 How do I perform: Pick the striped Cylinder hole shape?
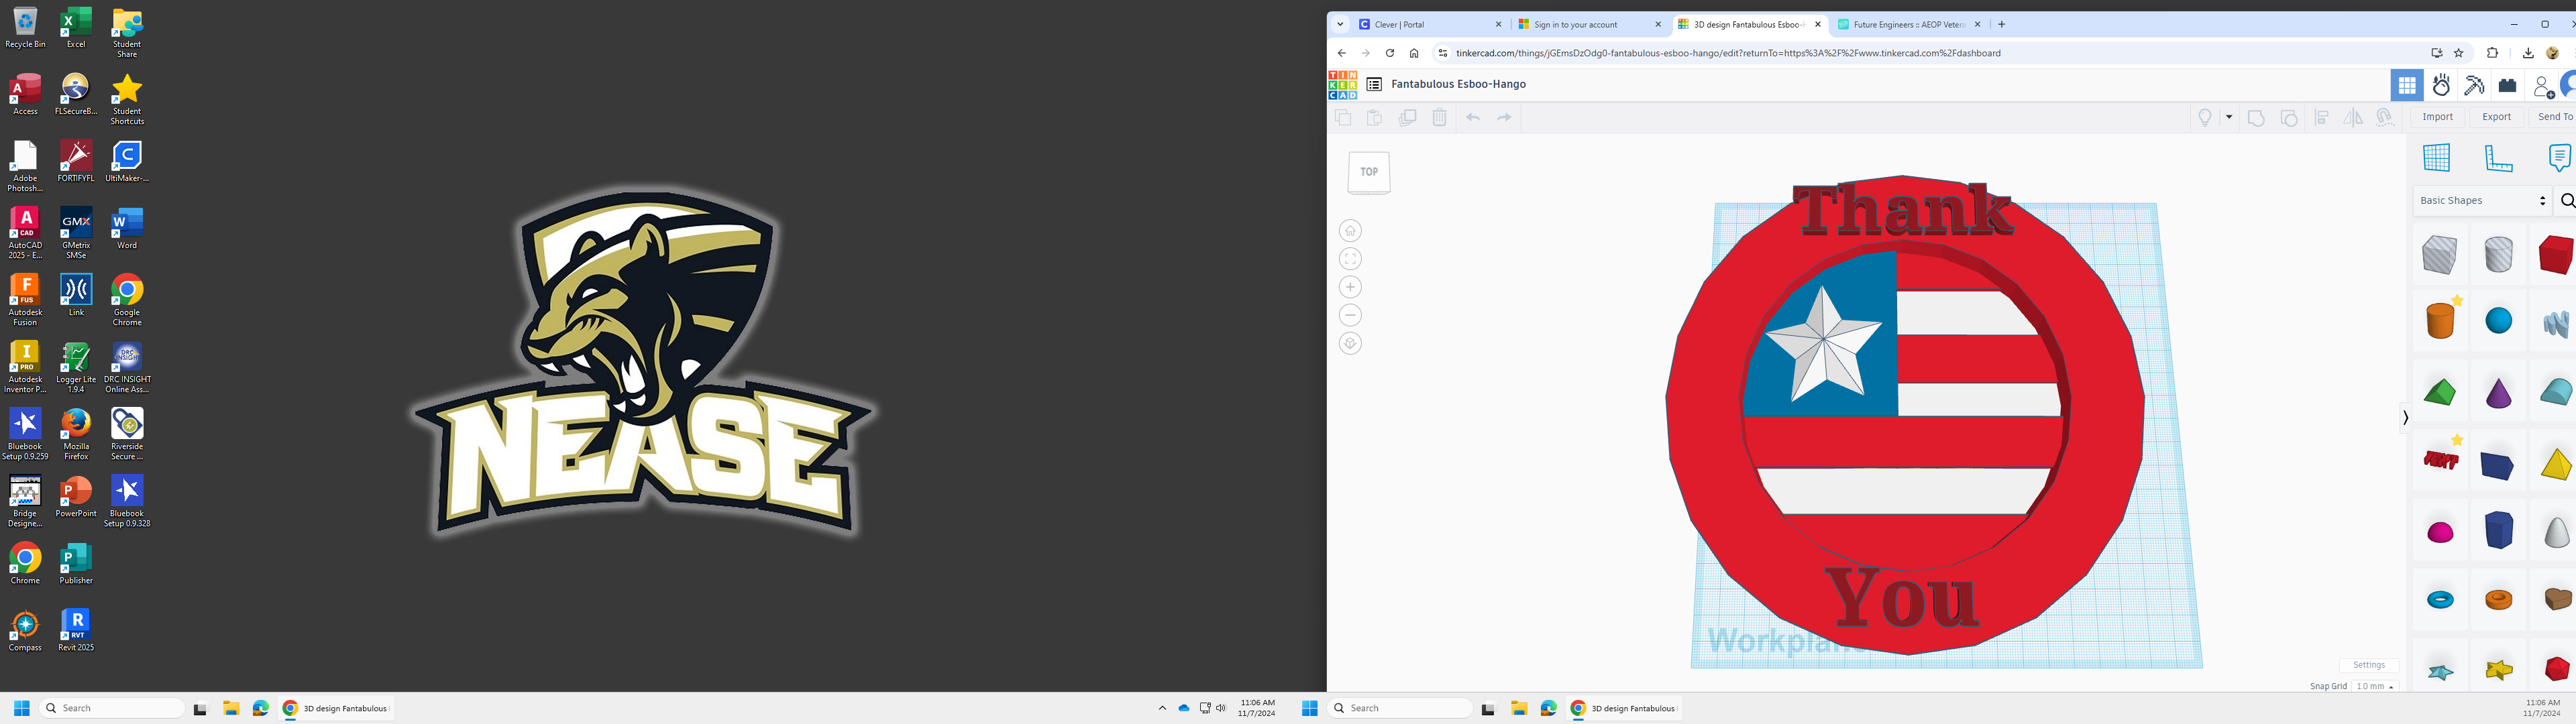[x=2498, y=255]
